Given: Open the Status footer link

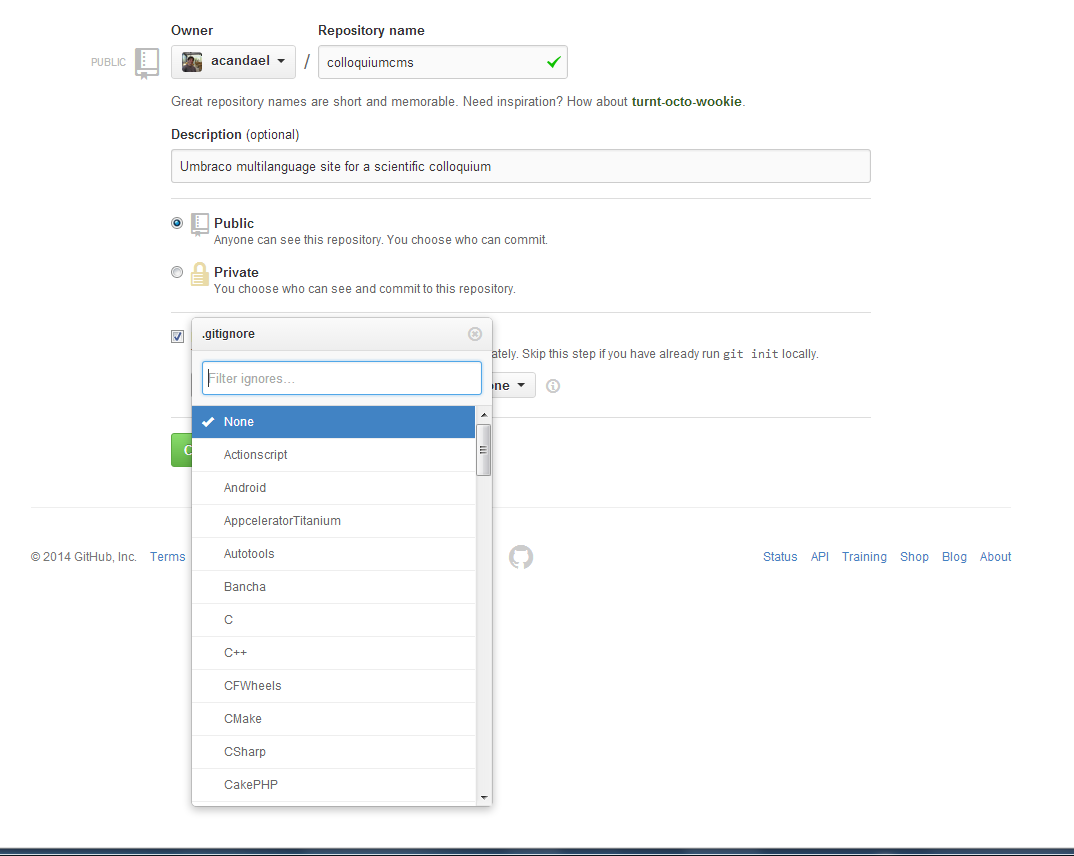Looking at the screenshot, I should point(780,557).
